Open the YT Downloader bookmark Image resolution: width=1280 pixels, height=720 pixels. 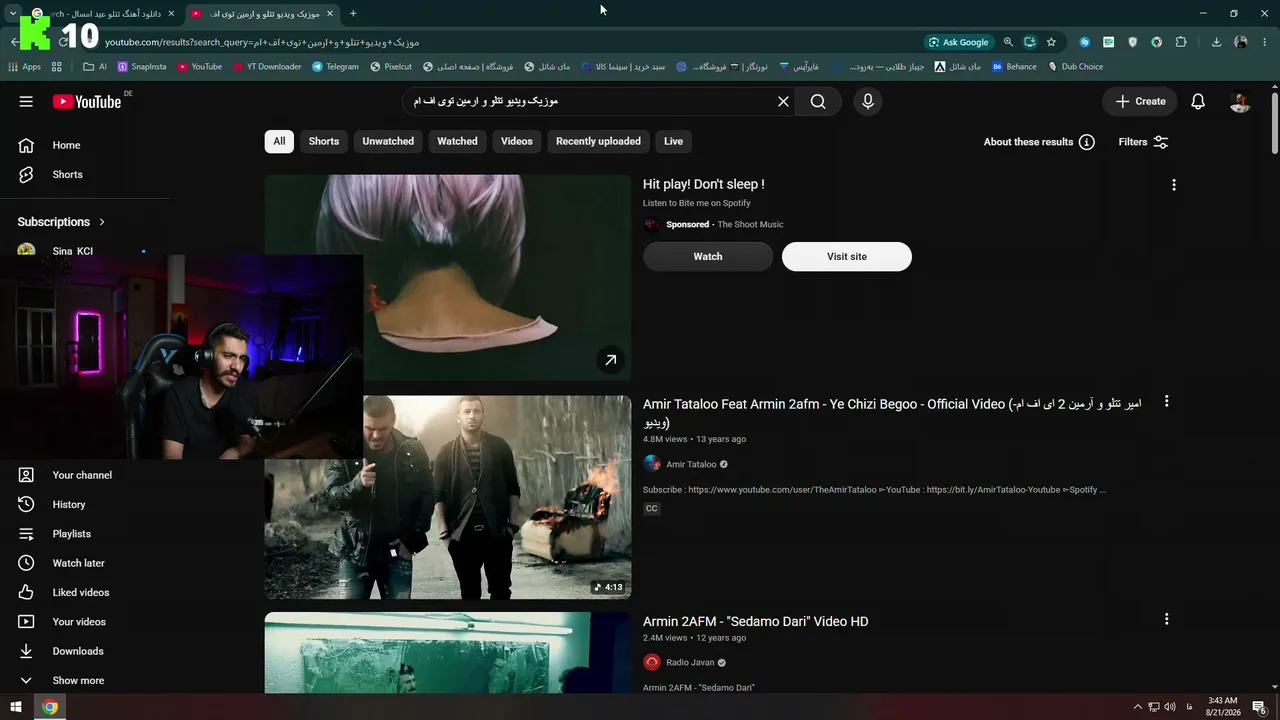pyautogui.click(x=267, y=67)
